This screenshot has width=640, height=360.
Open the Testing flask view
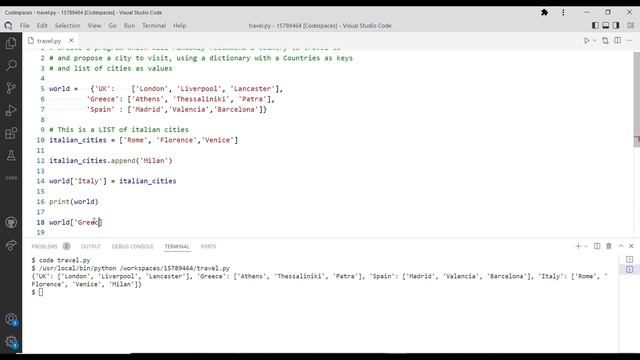coord(11,155)
